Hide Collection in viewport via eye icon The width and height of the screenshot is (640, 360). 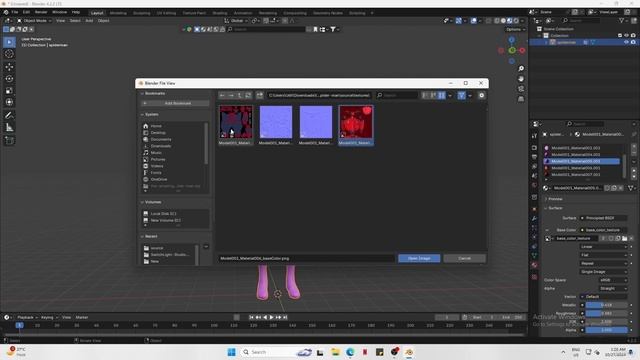pyautogui.click(x=627, y=36)
